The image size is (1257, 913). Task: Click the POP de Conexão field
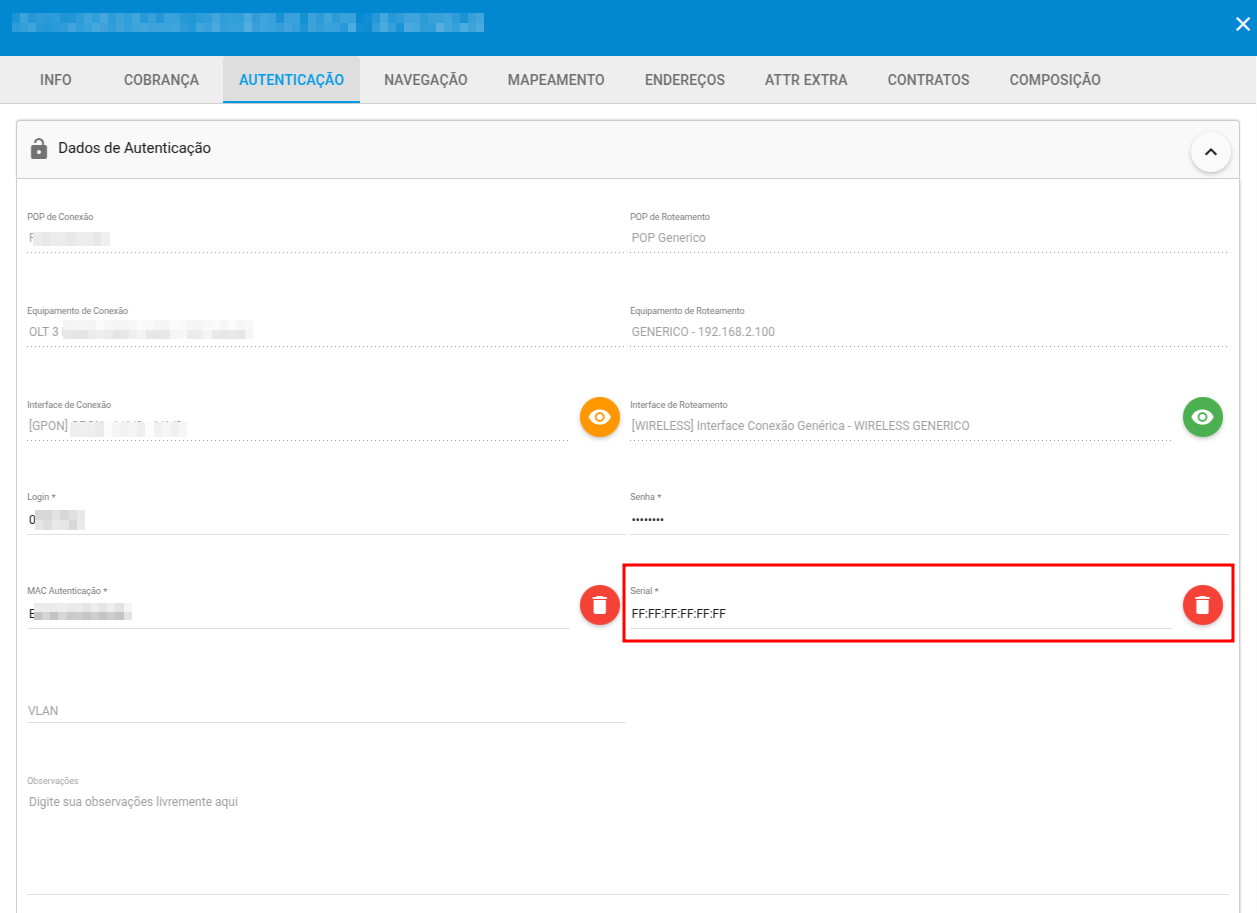[x=326, y=239]
